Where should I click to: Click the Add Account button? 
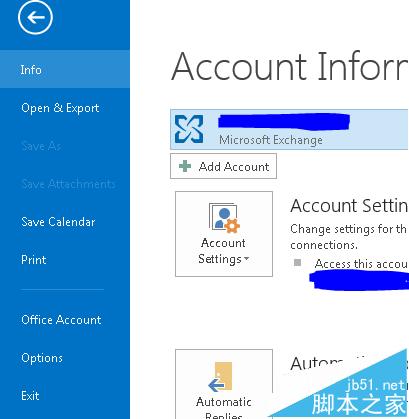(223, 166)
